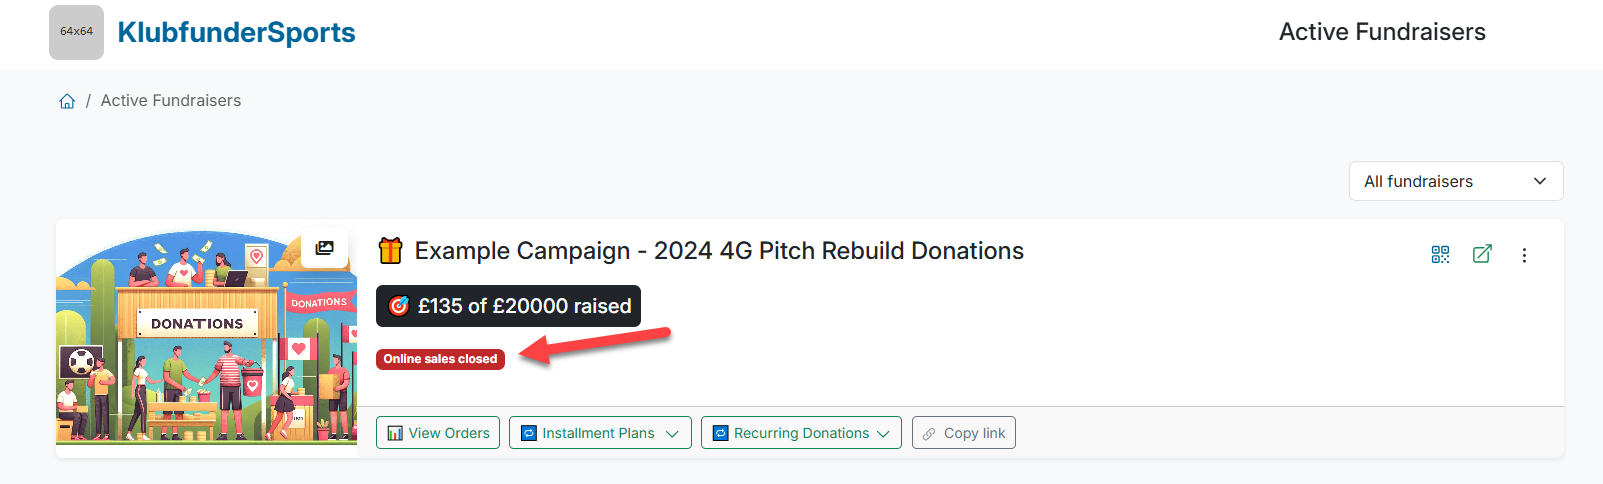Image resolution: width=1603 pixels, height=484 pixels.
Task: Open campaign in new window icon
Action: 1482,254
